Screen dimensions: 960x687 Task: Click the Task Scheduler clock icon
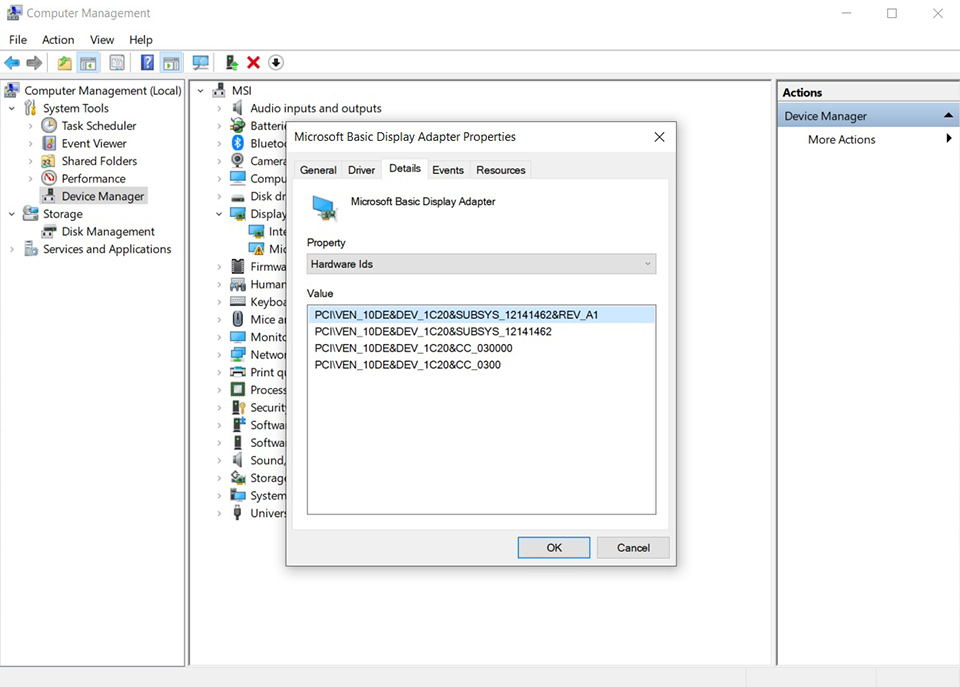[49, 126]
